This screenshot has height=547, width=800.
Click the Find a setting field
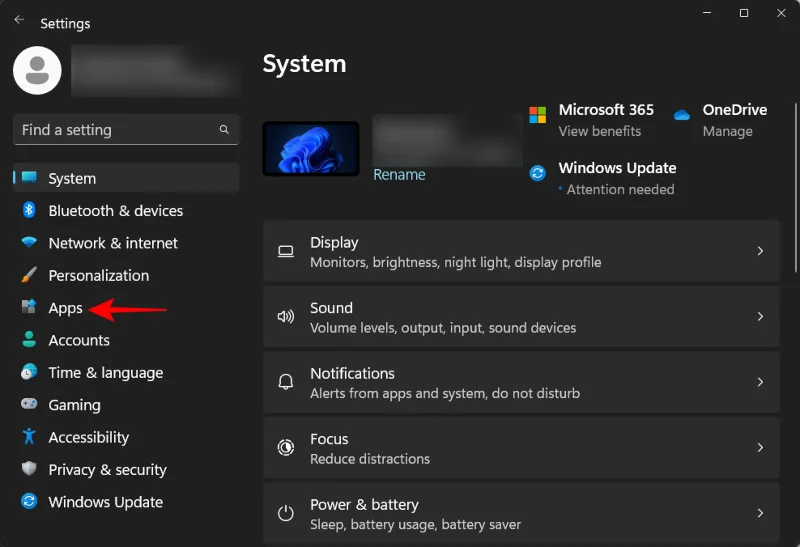click(x=126, y=130)
